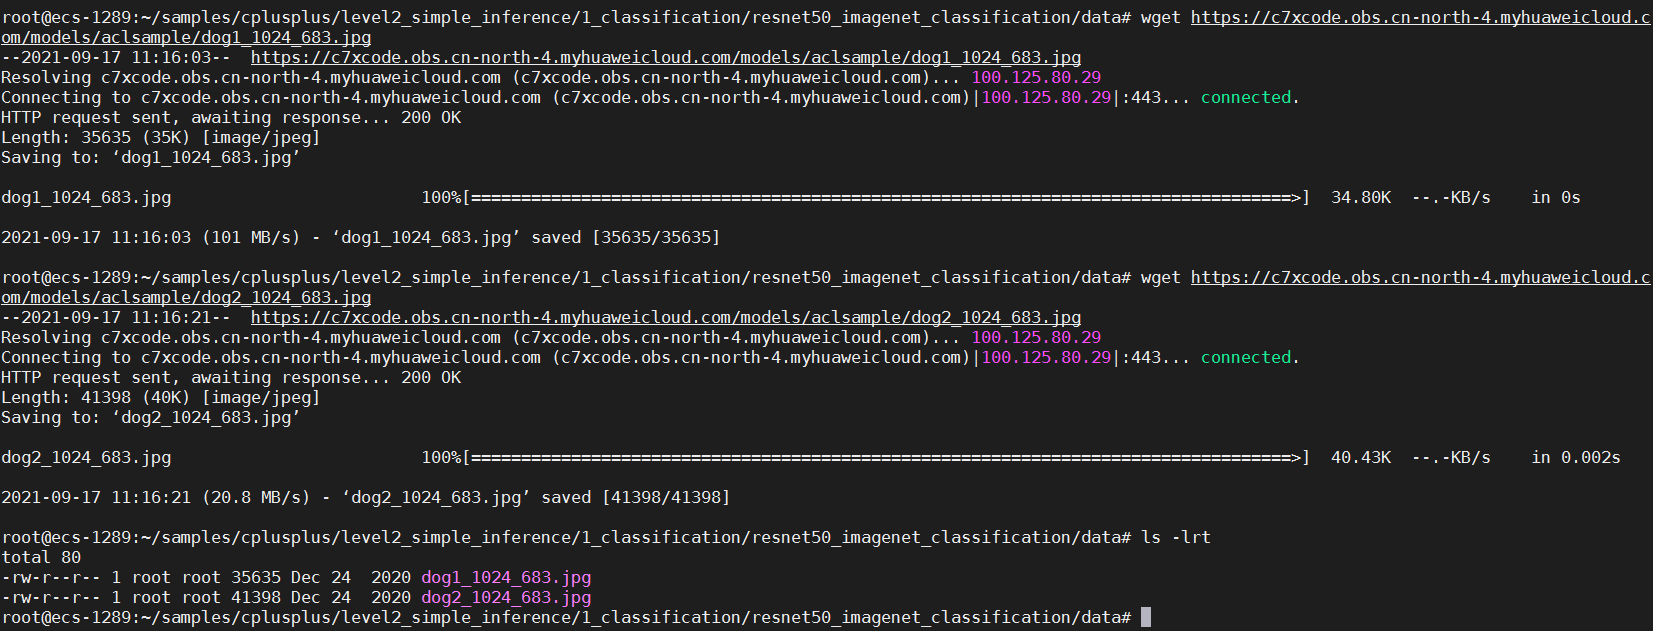
Task: Click the green "connected" status of the dog2 download
Action: (x=1246, y=358)
